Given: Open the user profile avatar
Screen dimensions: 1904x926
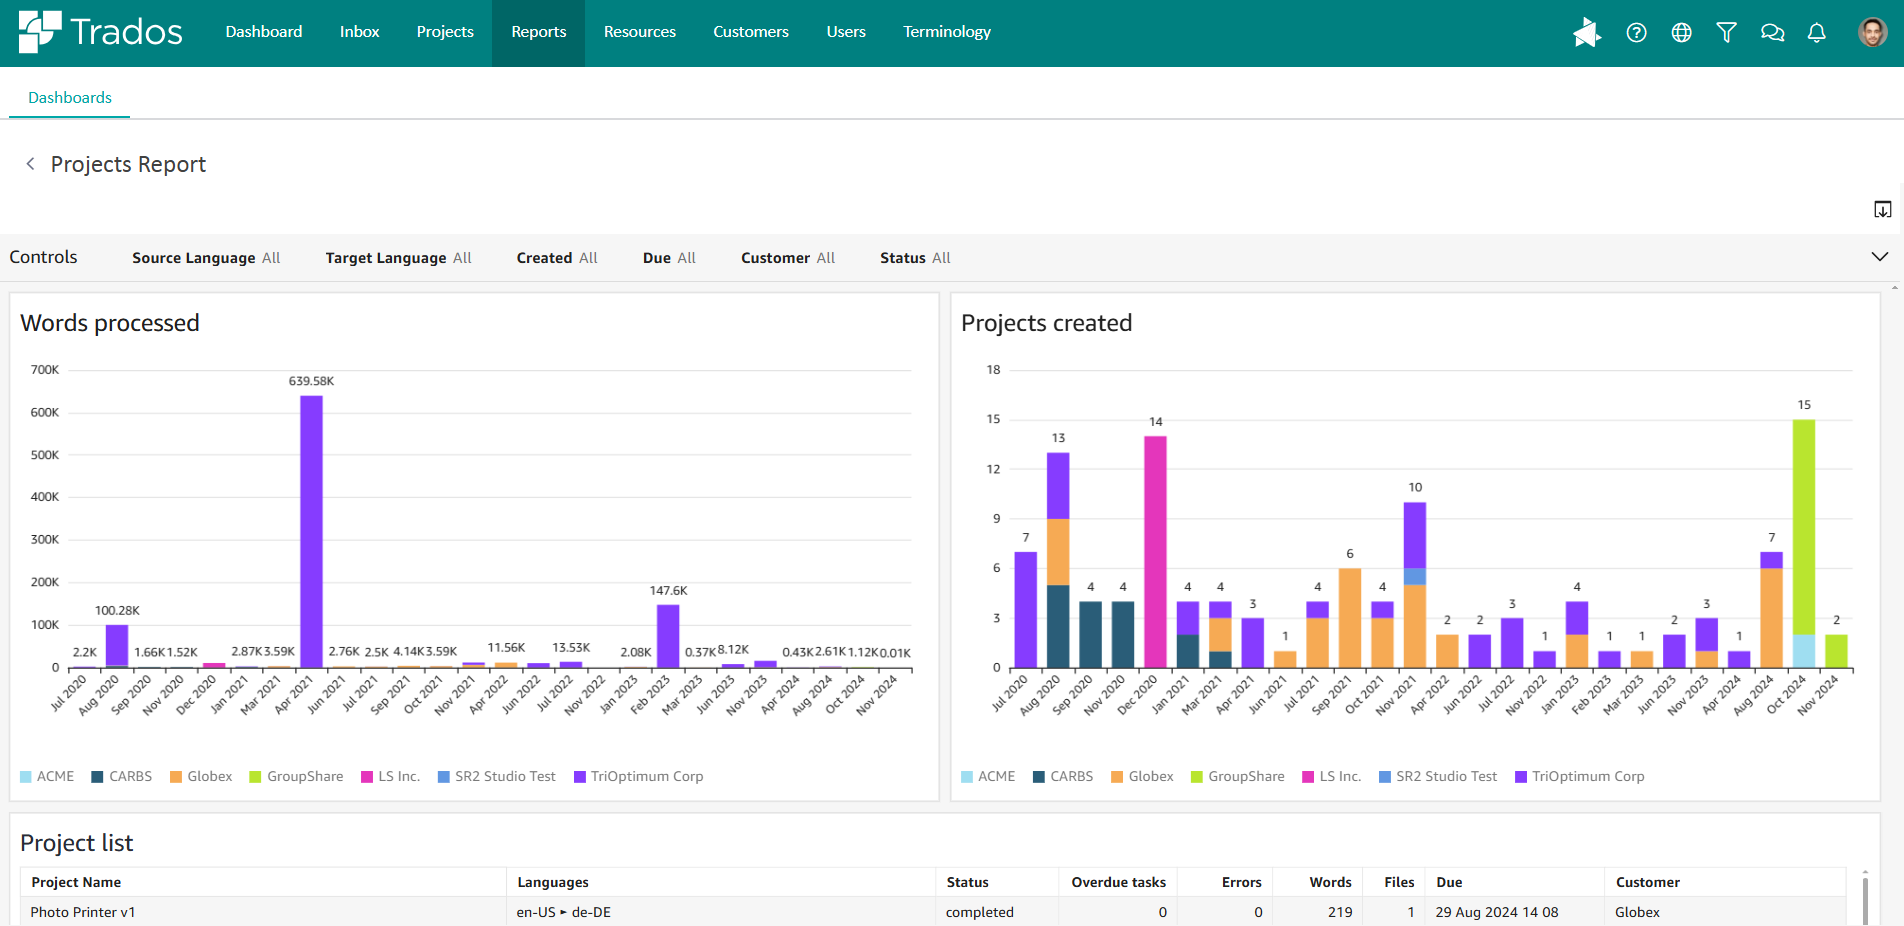Looking at the screenshot, I should (x=1872, y=33).
